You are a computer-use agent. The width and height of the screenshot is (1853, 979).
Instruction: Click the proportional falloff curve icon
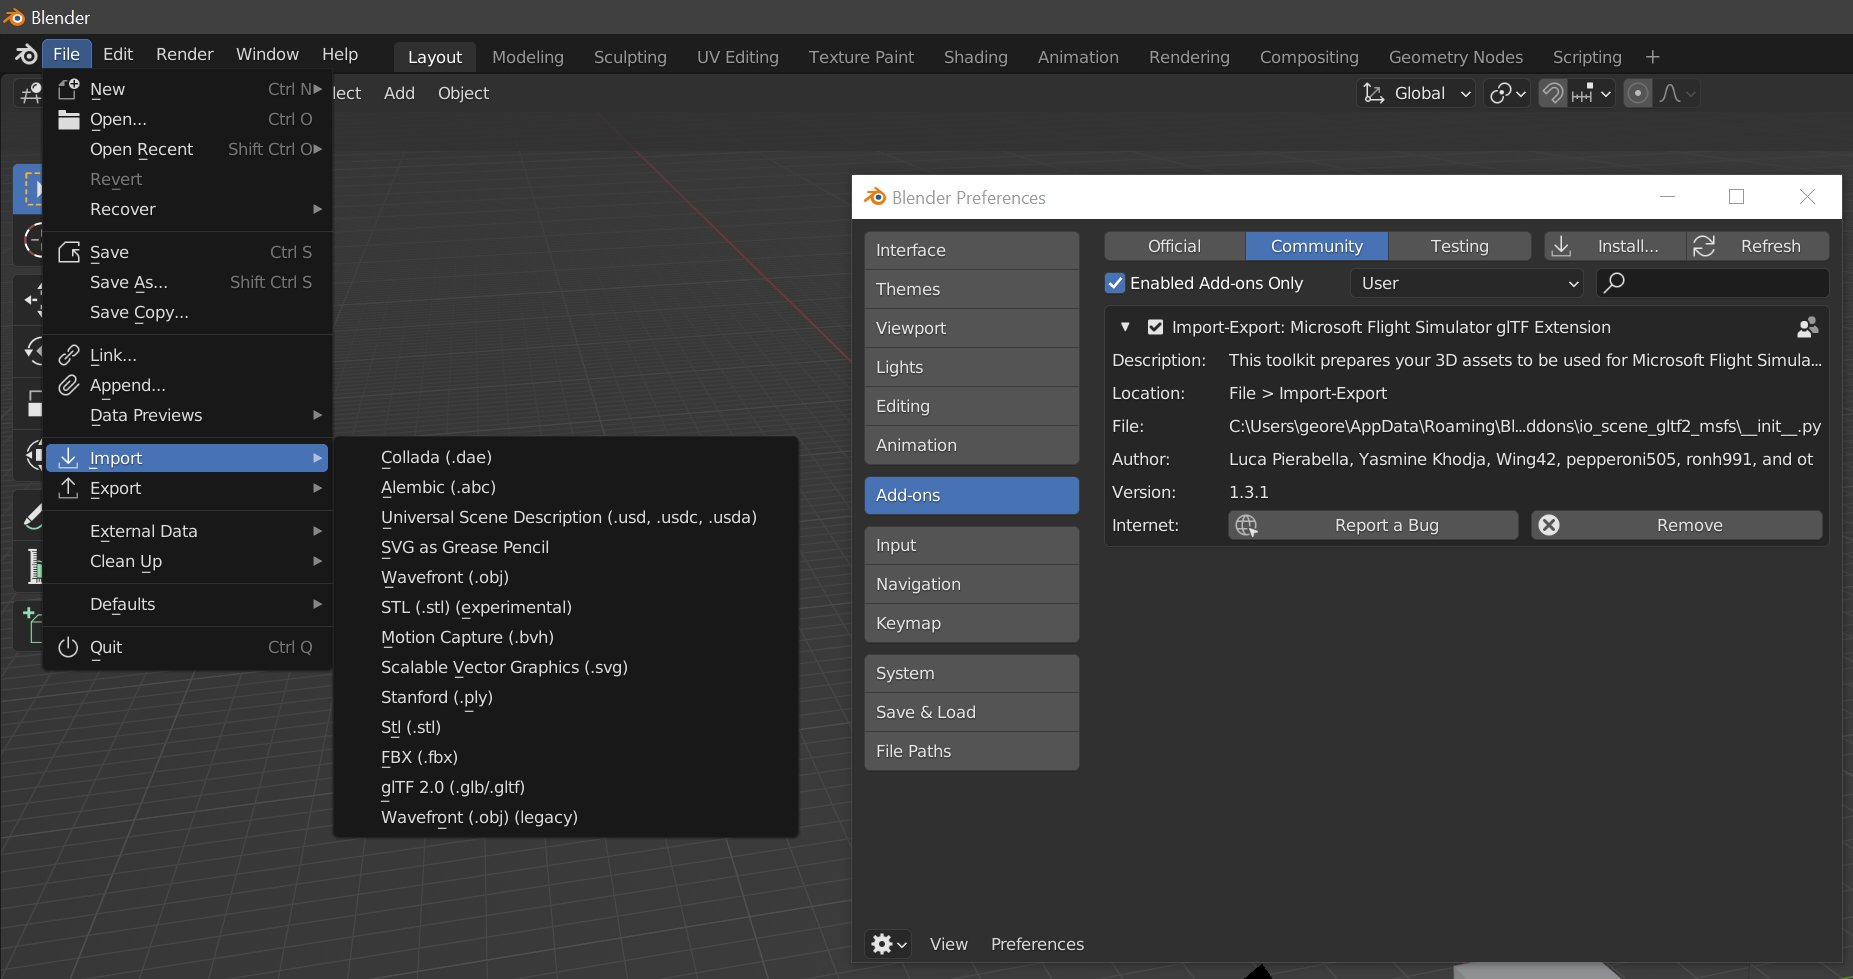pos(1677,93)
